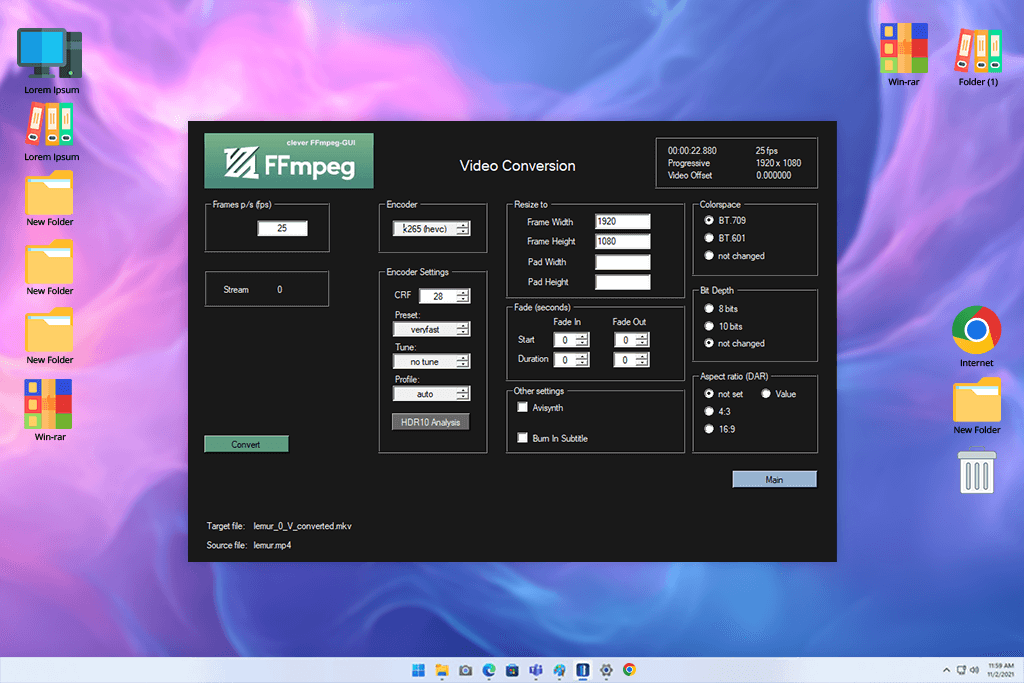Open the Recycle Bin desktop icon

(976, 470)
